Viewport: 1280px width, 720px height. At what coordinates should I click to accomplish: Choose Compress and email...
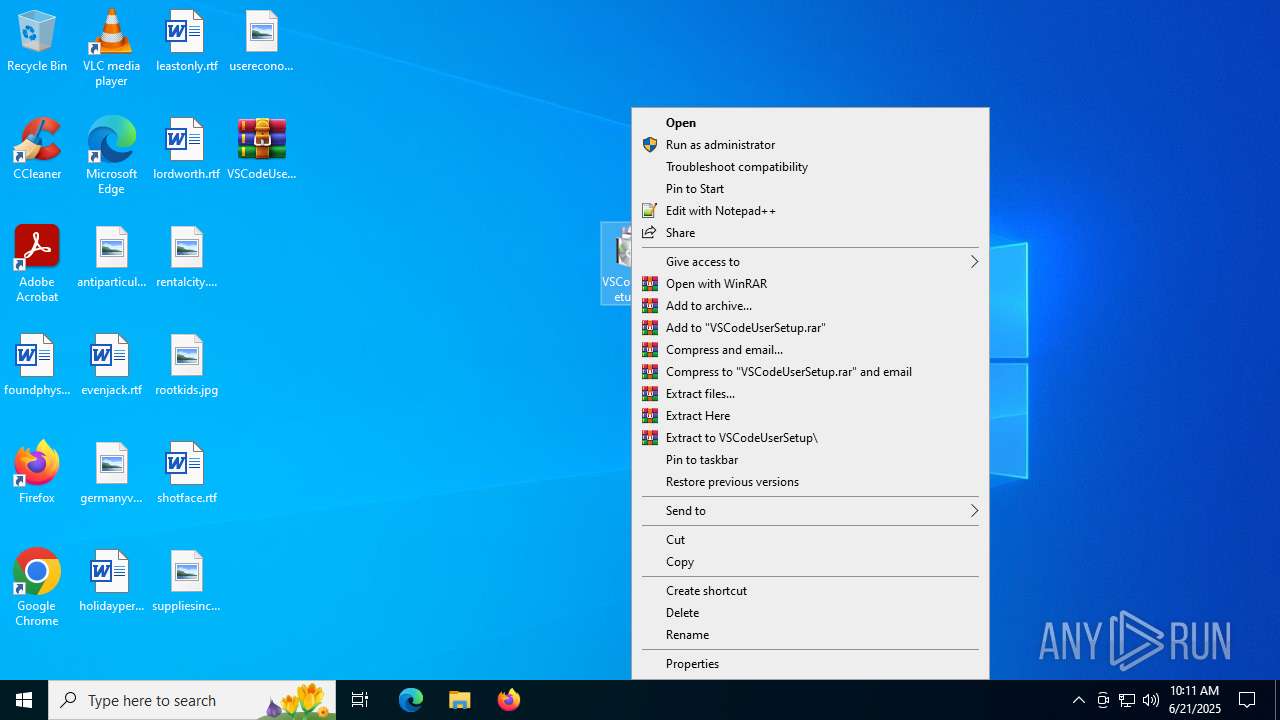[810, 350]
